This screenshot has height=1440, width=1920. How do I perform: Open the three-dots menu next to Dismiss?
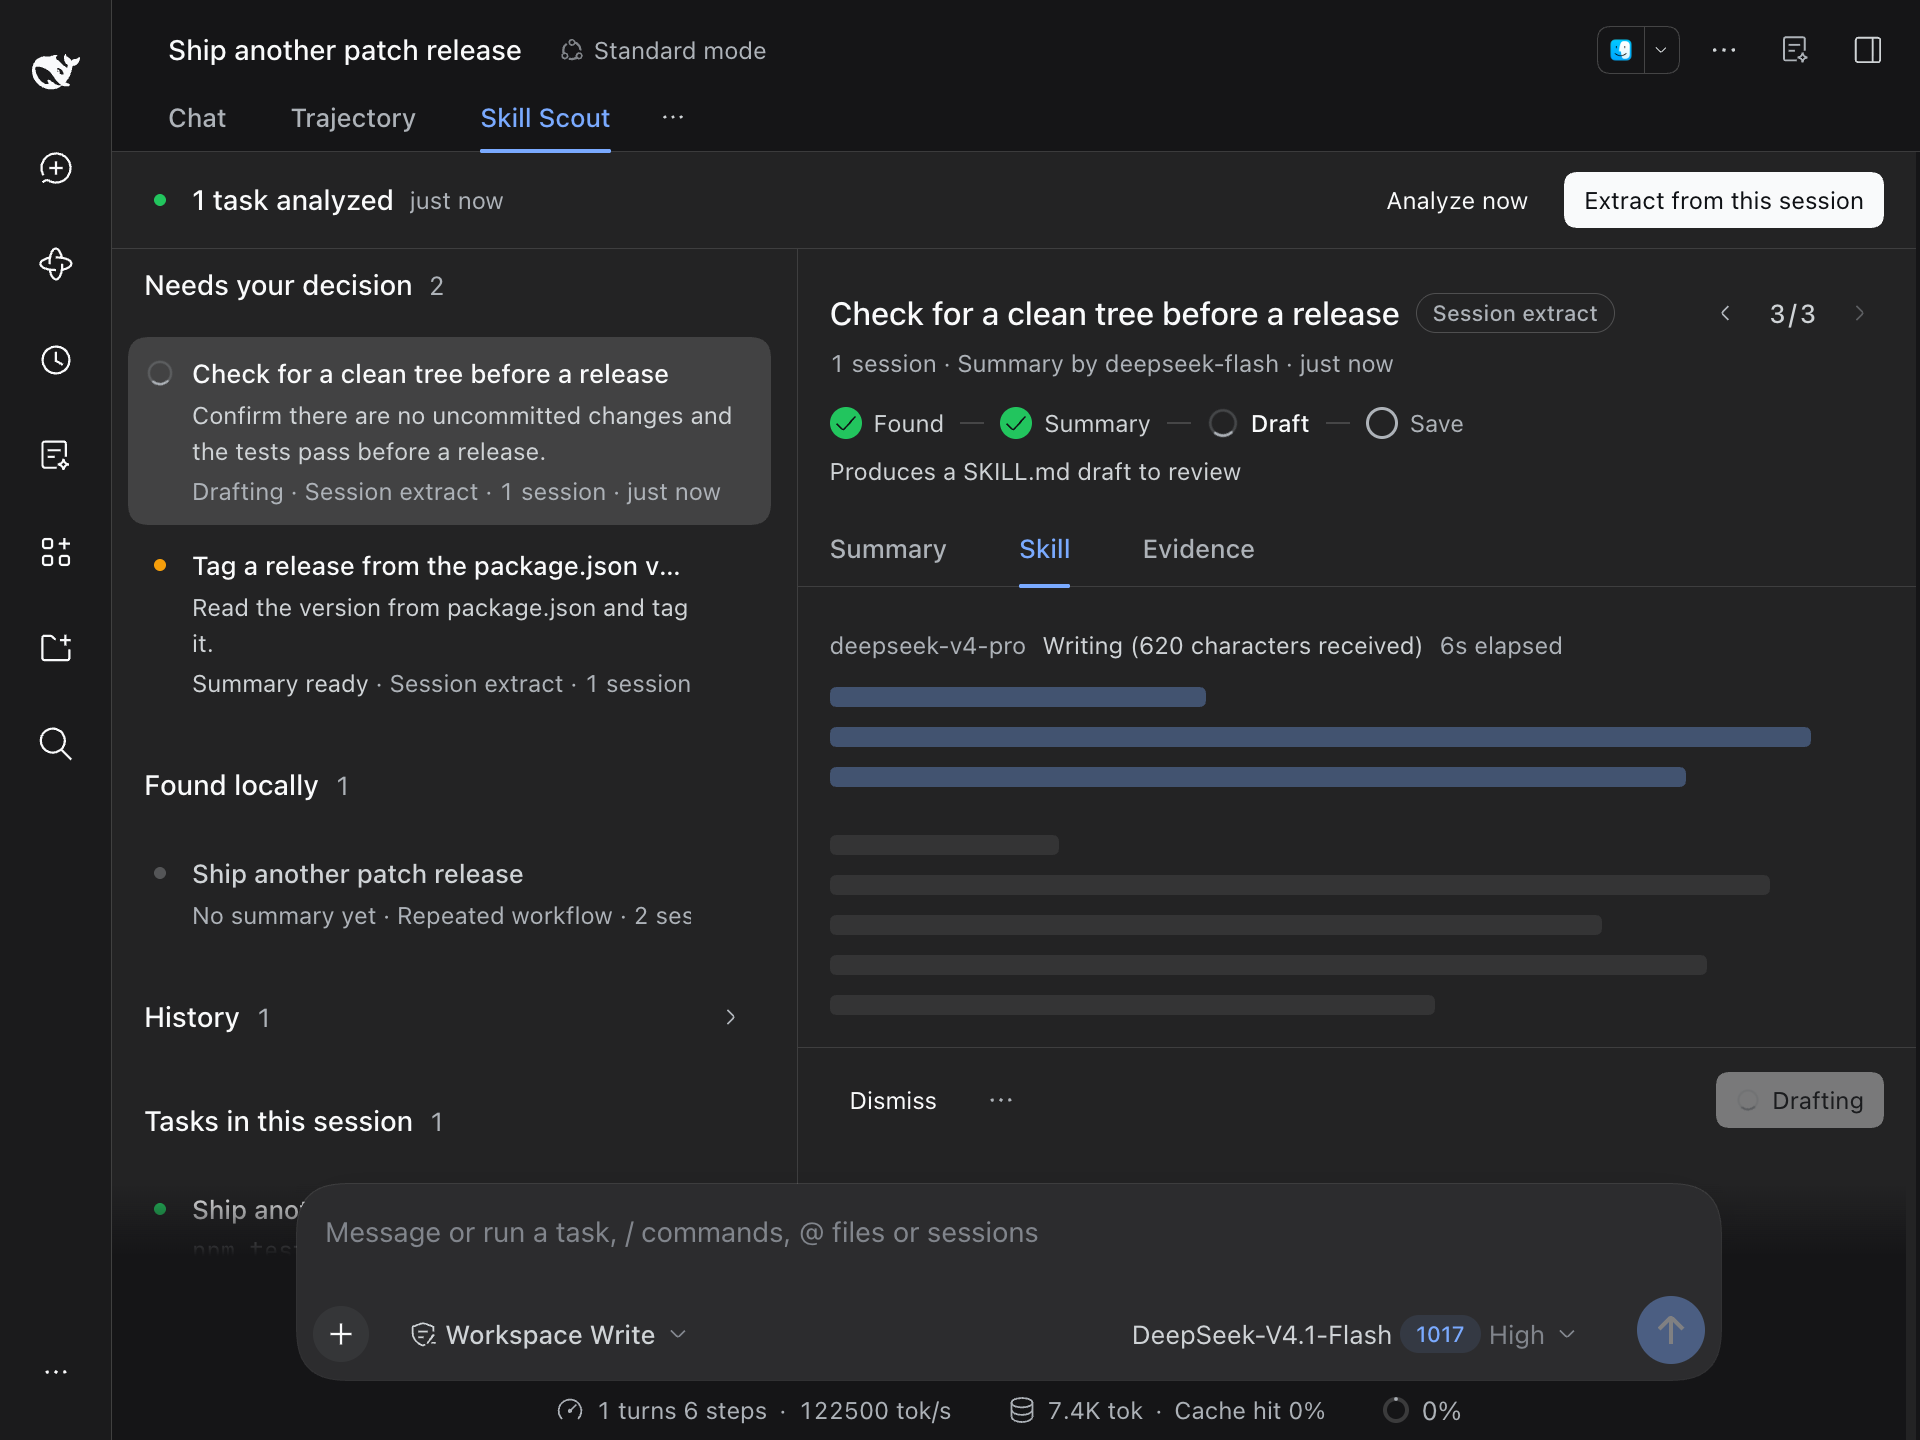[x=1001, y=1100]
